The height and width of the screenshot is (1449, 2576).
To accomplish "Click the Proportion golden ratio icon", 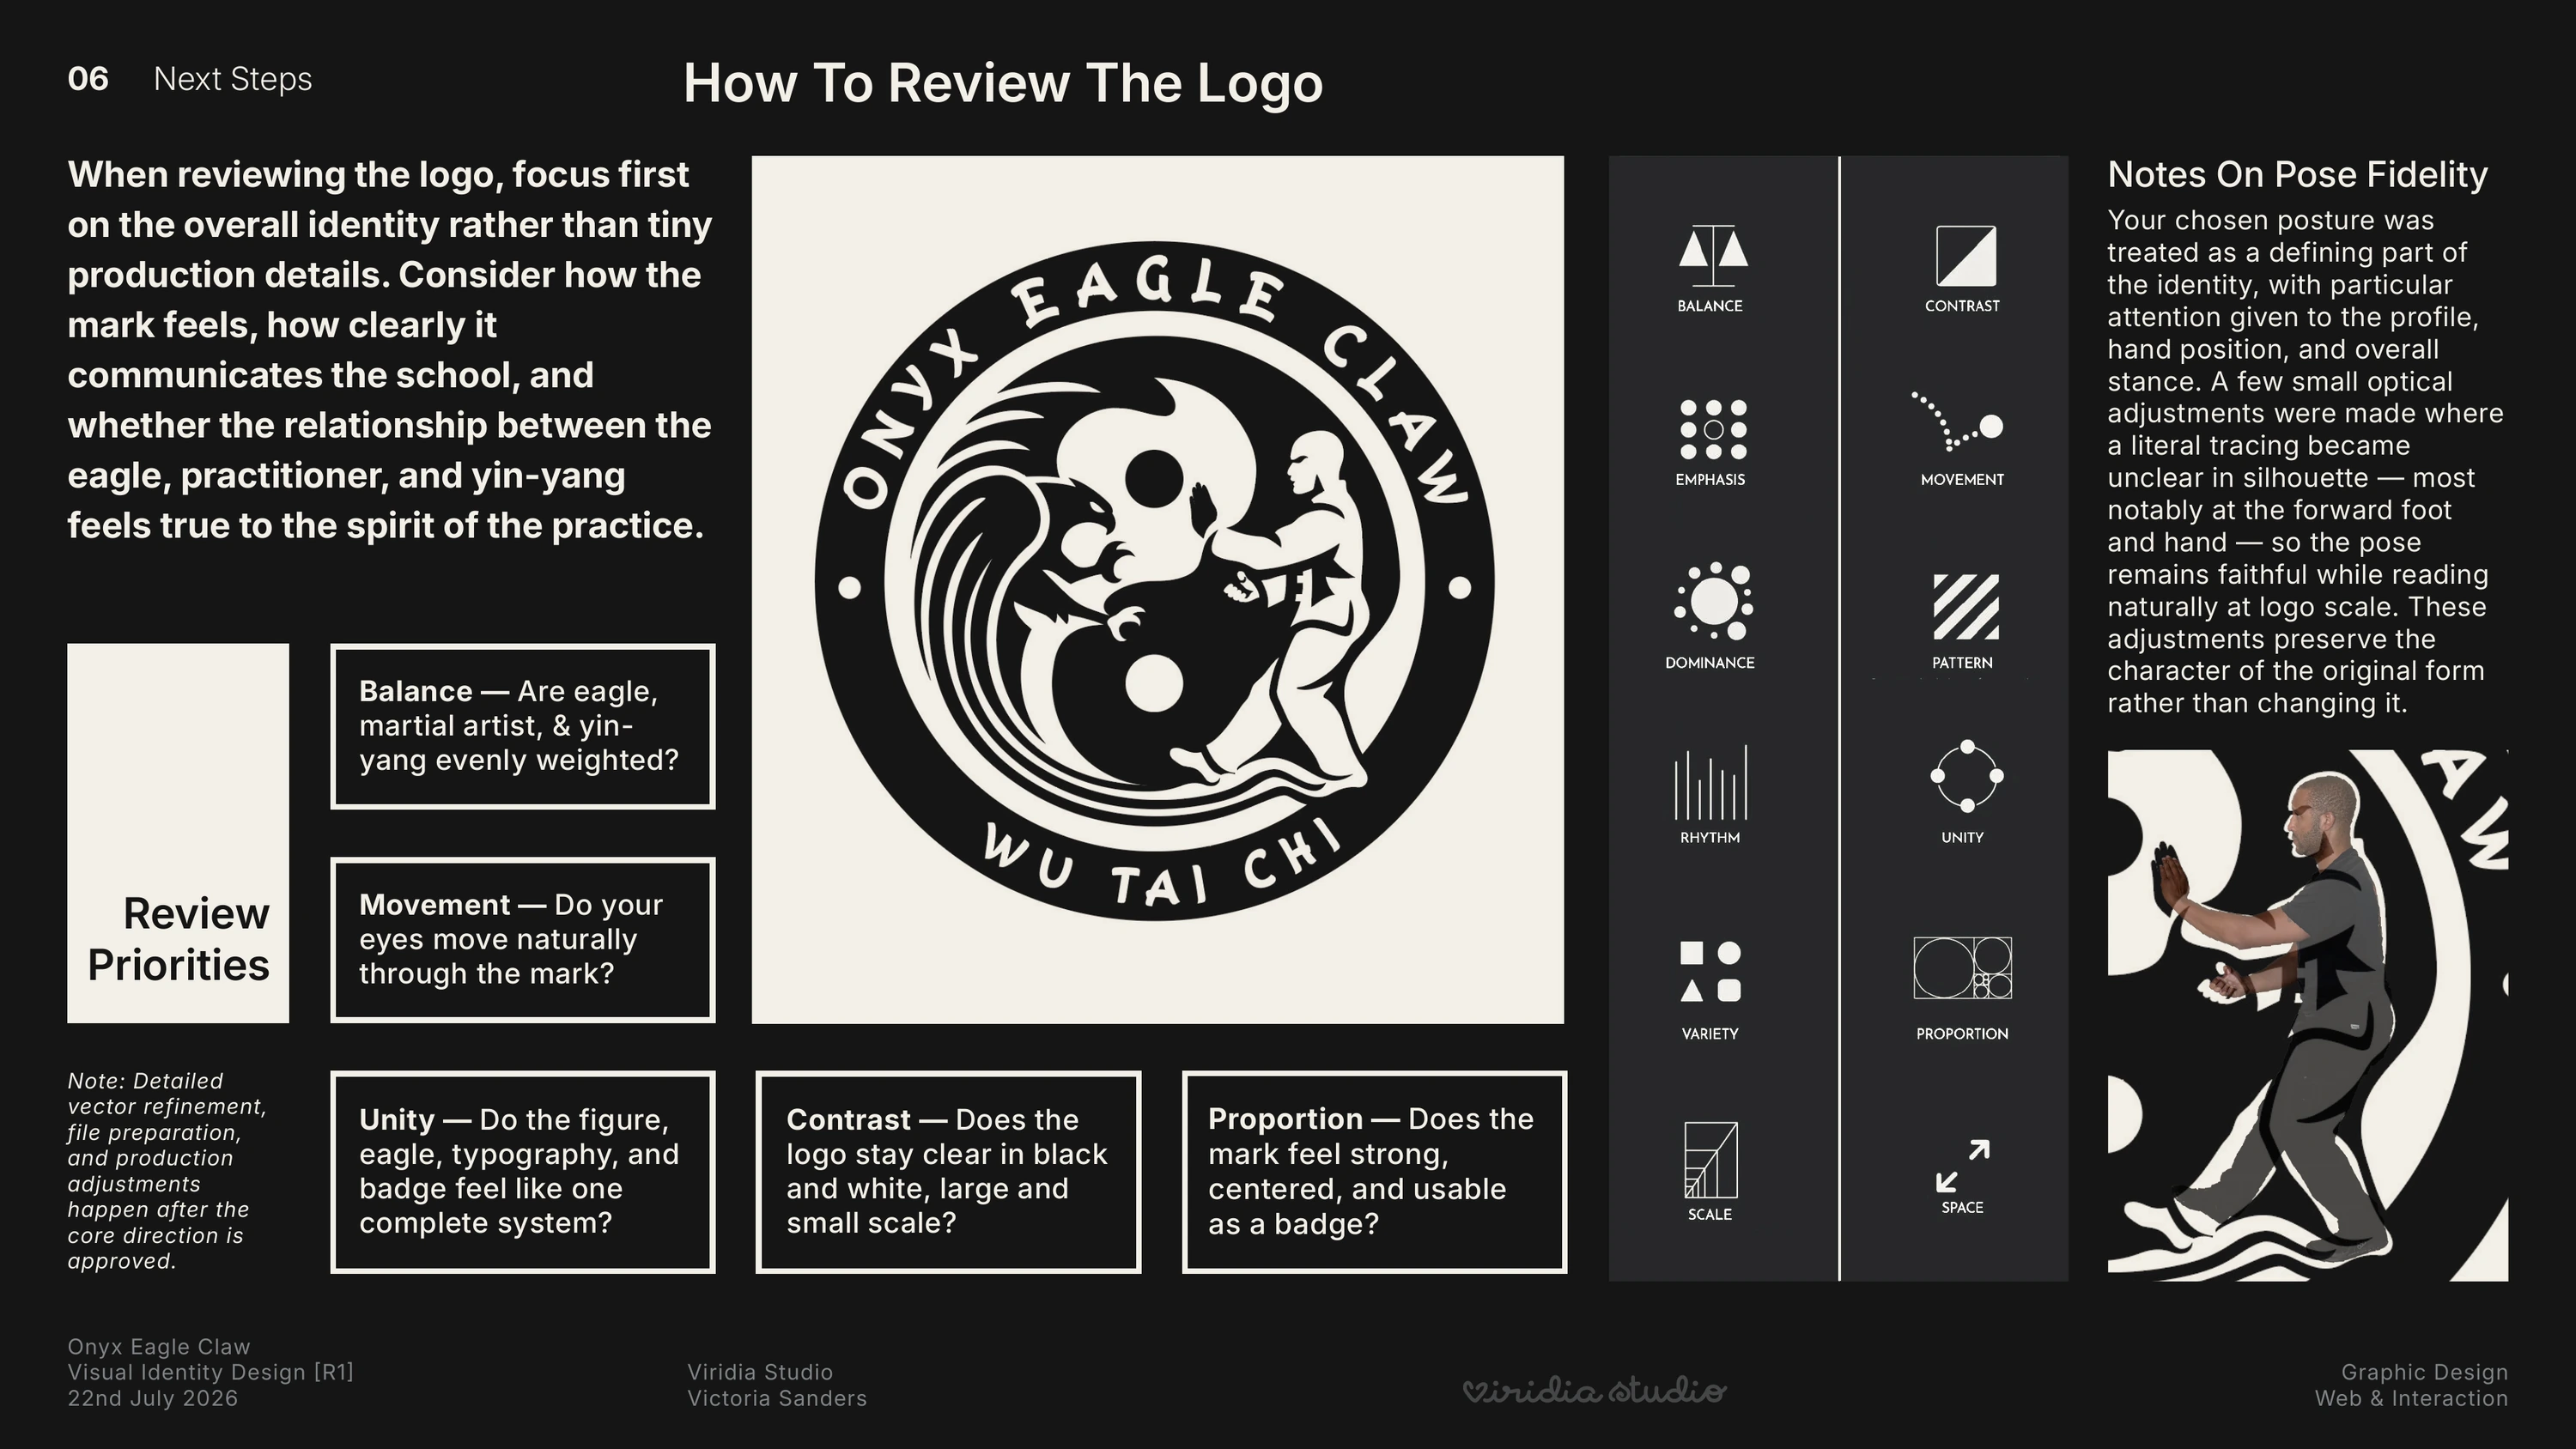I will tap(1962, 968).
